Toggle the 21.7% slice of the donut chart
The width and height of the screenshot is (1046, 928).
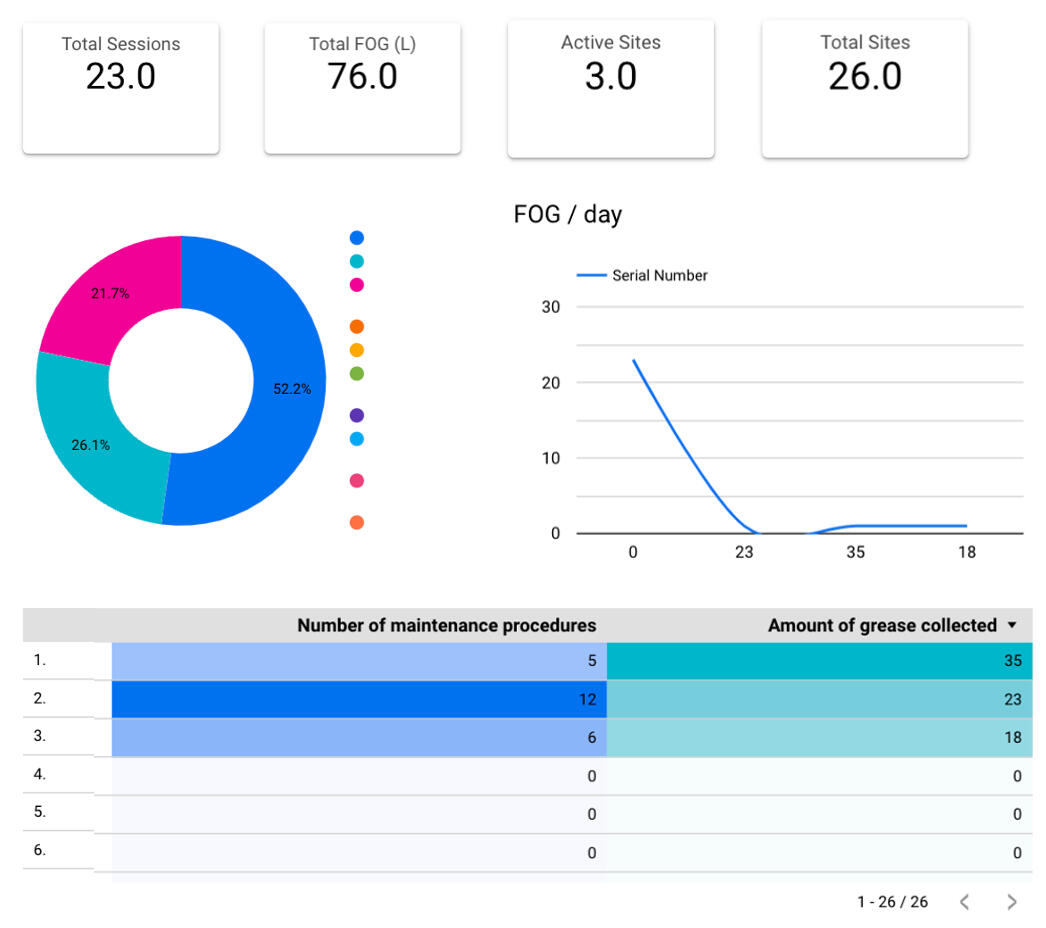coord(110,293)
